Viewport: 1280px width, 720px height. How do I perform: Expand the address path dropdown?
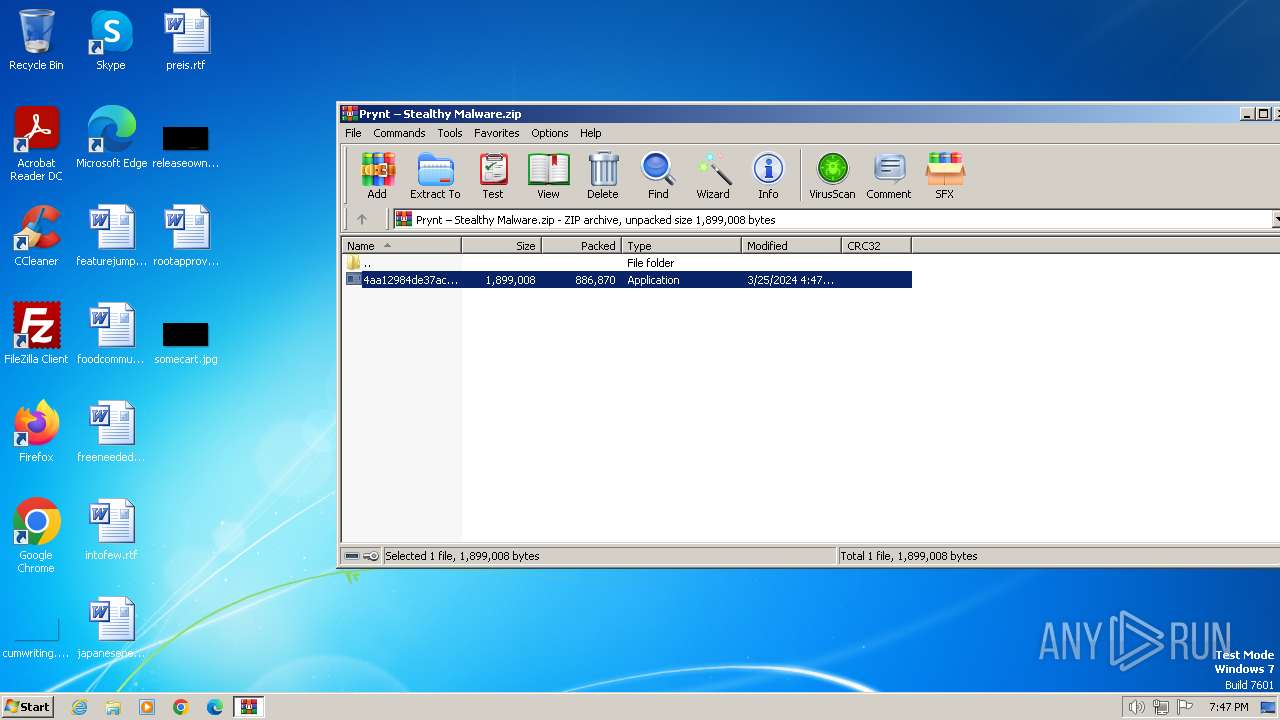point(1276,220)
